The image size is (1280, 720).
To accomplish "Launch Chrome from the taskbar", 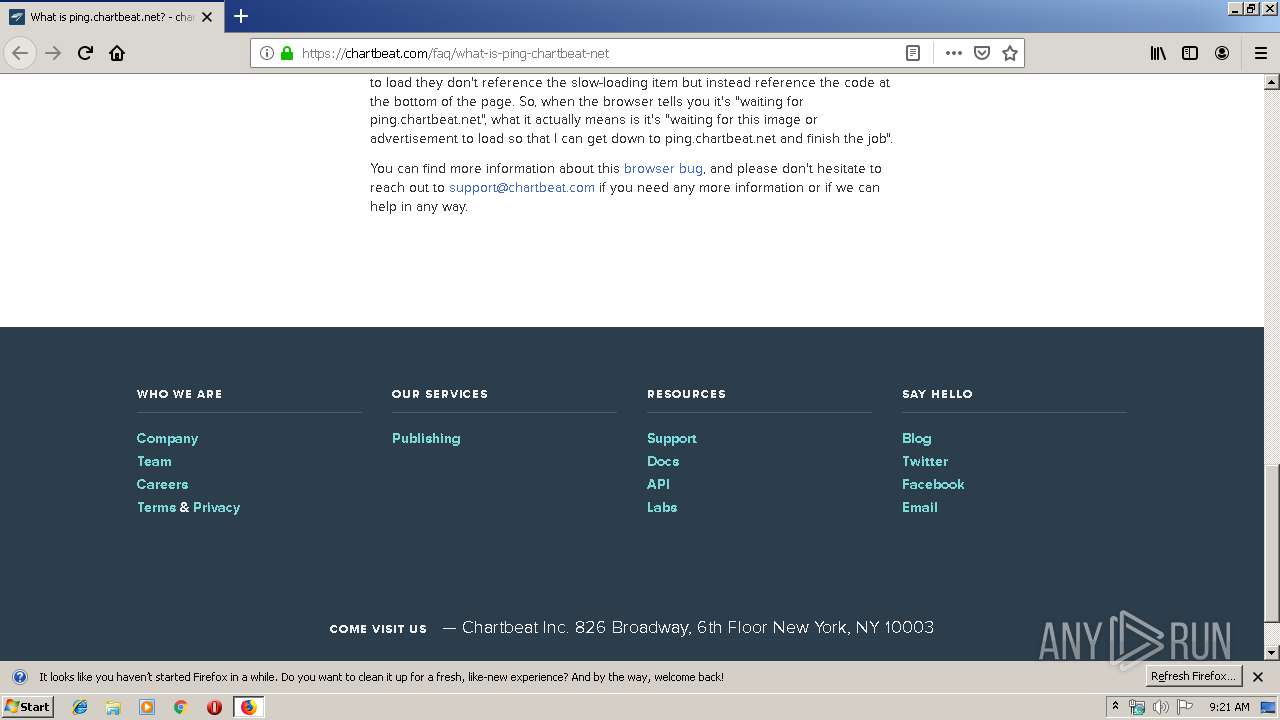I will point(180,707).
